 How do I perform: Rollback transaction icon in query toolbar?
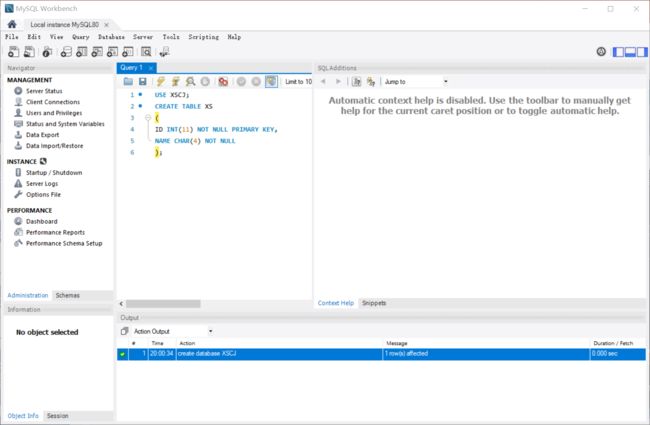256,82
